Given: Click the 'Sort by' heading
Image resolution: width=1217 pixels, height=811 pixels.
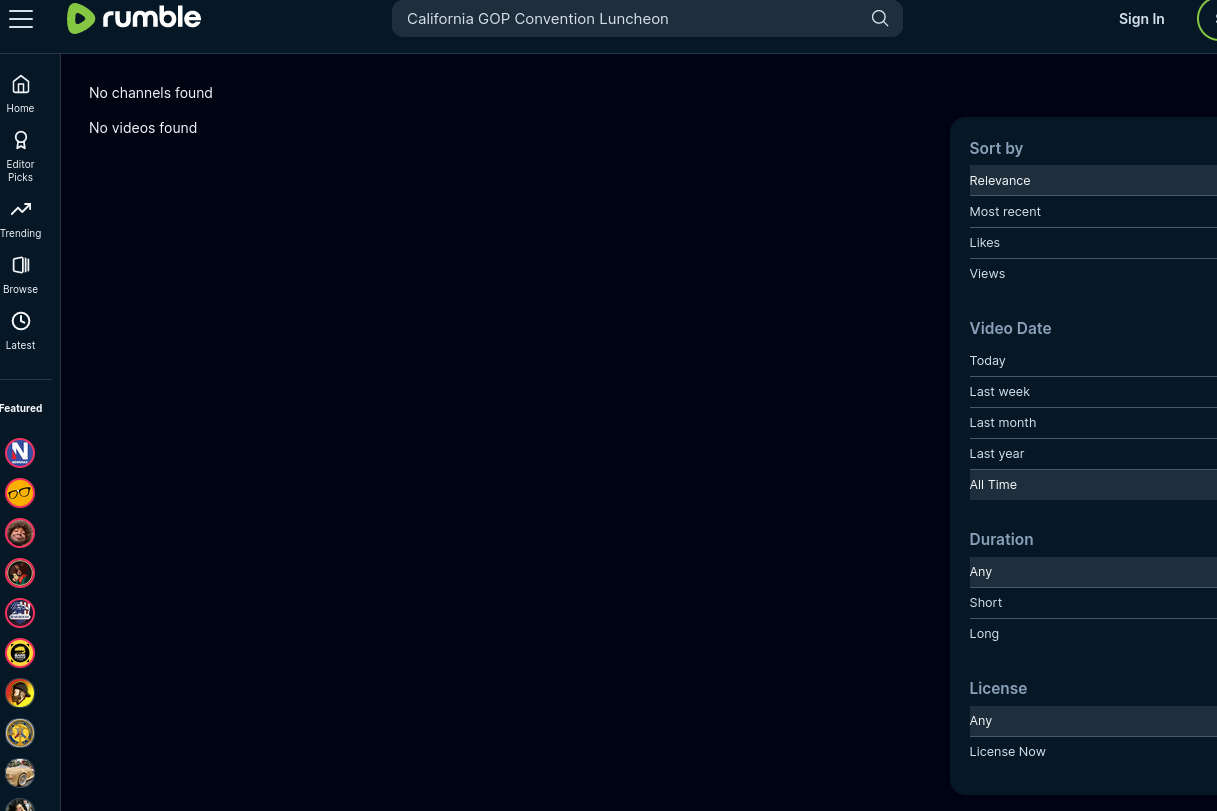Looking at the screenshot, I should (996, 148).
